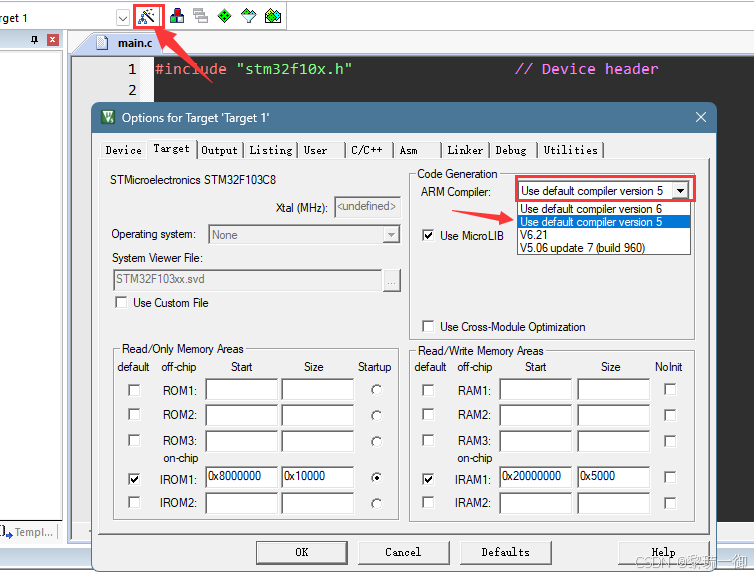754x576 pixels.
Task: Select V6.21 compiler option
Action: (x=604, y=235)
